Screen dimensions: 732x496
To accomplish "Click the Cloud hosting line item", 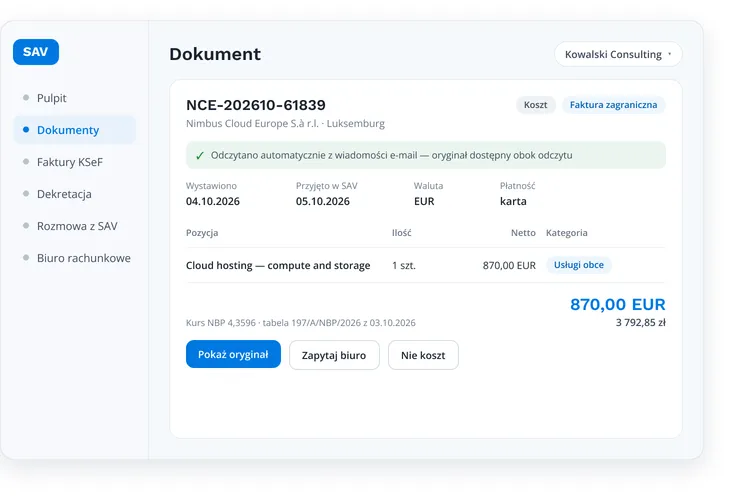I will click(278, 265).
